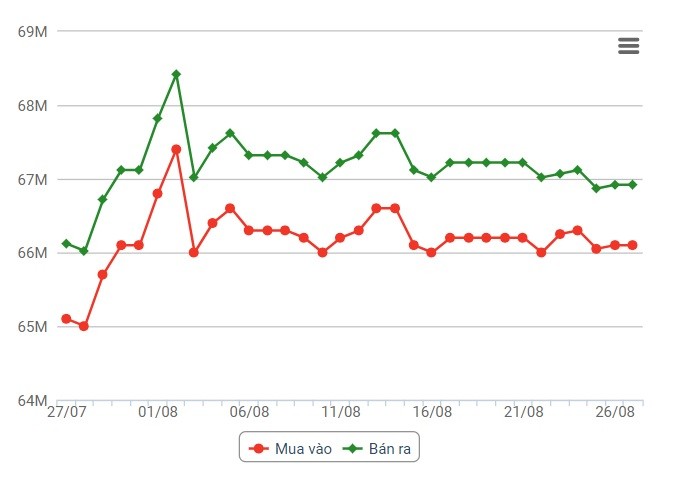Click the highest green Bán ra data point

176,74
